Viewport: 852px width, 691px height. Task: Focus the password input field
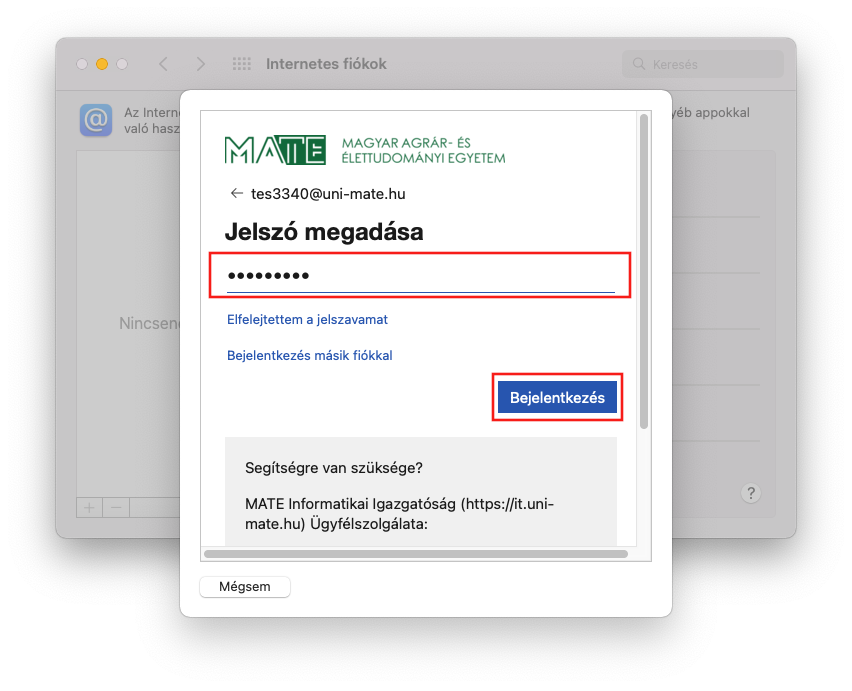pos(420,276)
